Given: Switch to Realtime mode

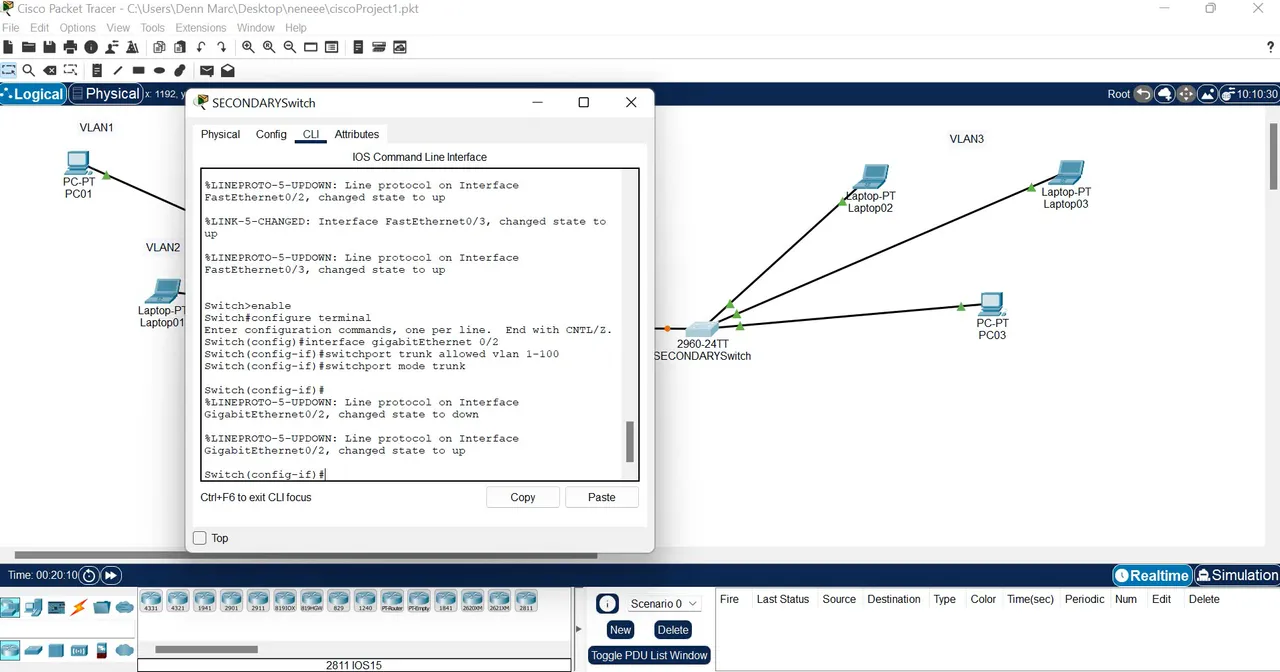Looking at the screenshot, I should (1152, 575).
